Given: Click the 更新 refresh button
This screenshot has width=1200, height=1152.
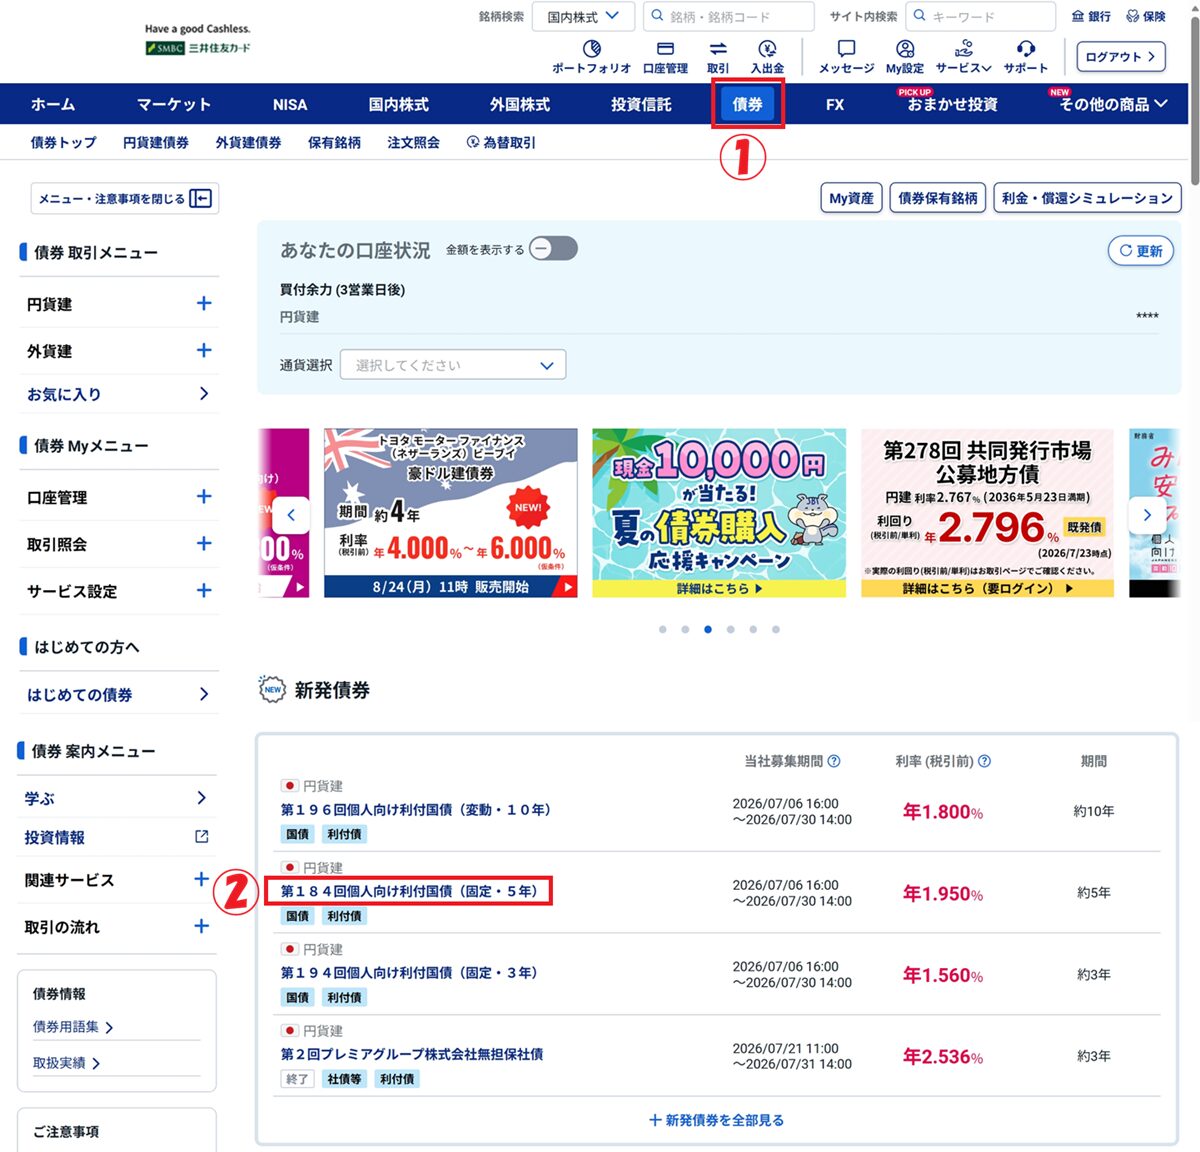Looking at the screenshot, I should tap(1141, 251).
